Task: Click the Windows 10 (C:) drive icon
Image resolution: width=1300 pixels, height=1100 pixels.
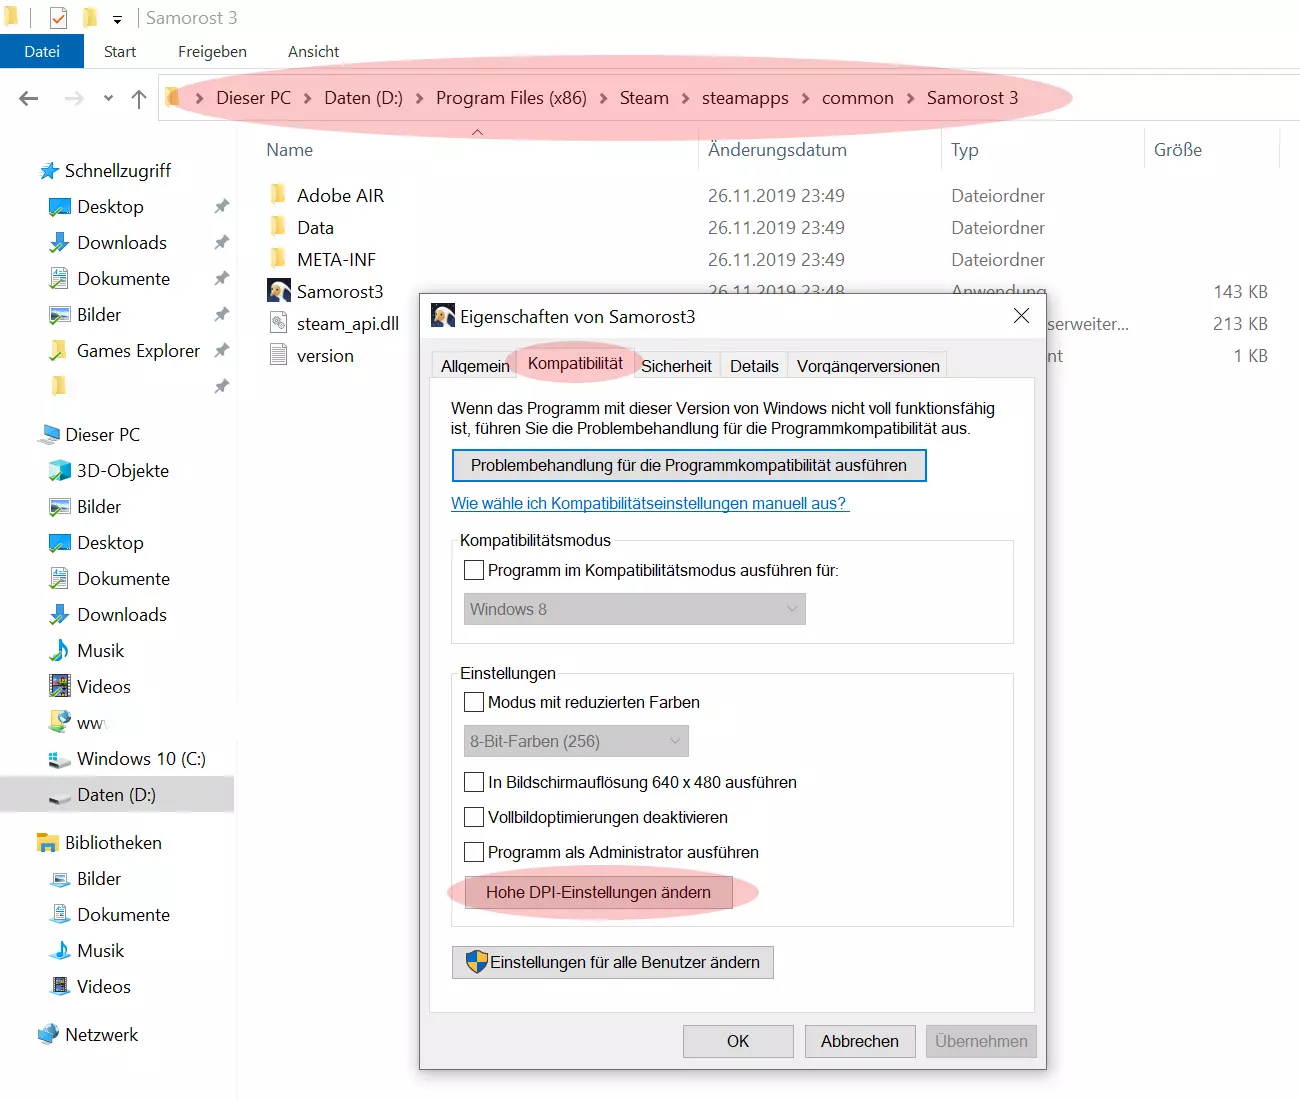Action: [x=60, y=759]
